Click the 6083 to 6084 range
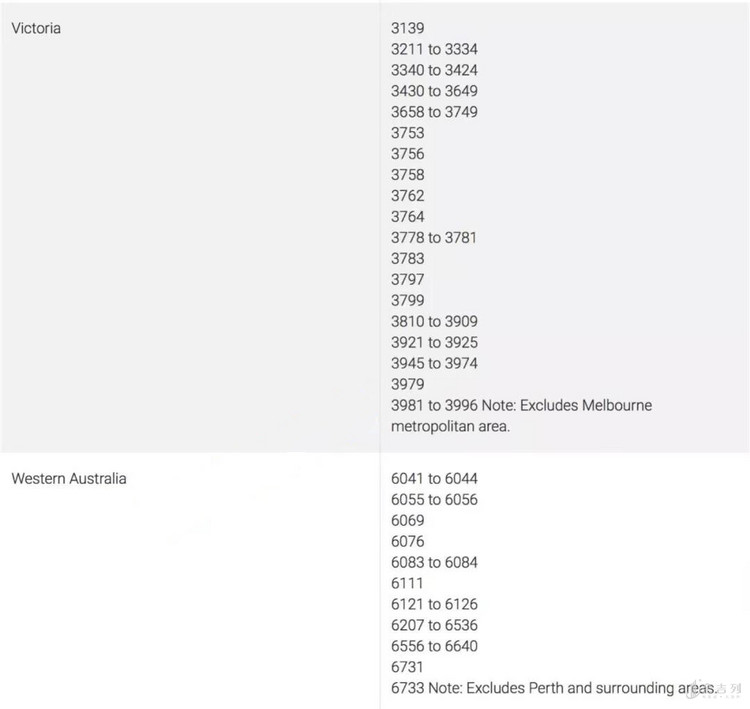This screenshot has height=709, width=750. point(434,562)
